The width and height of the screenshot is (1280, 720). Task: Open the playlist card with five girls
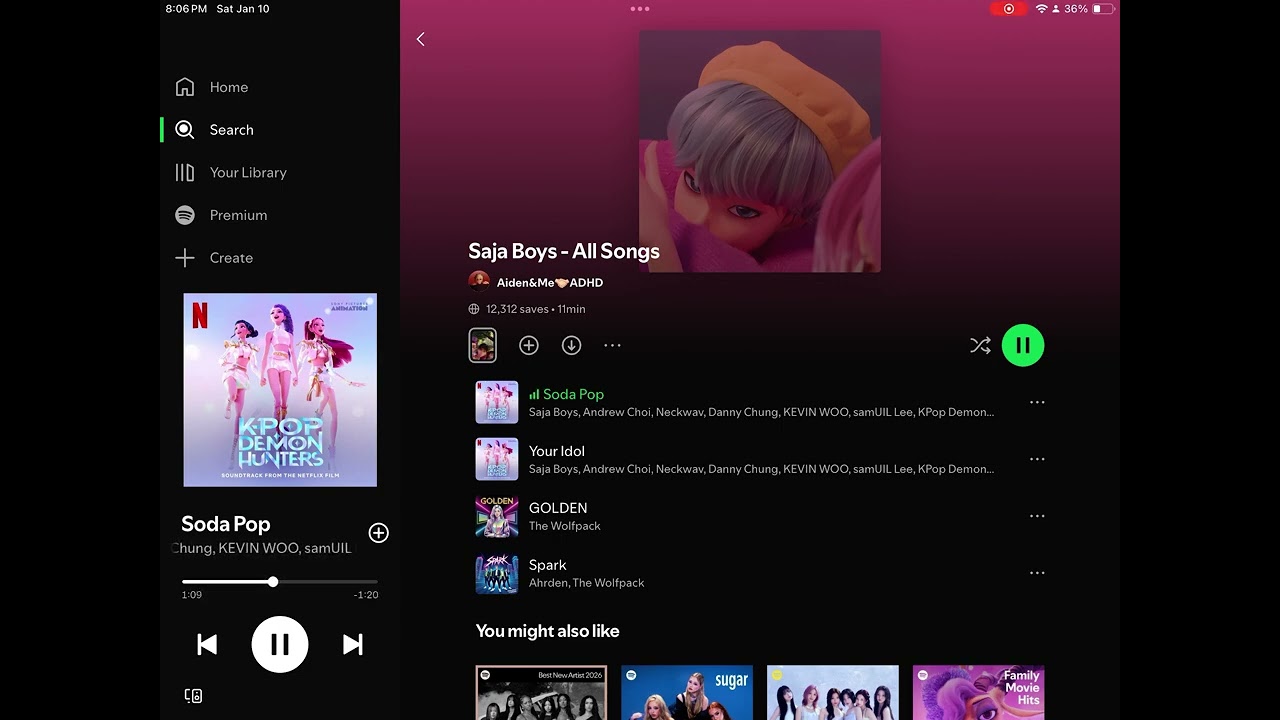pyautogui.click(x=833, y=692)
